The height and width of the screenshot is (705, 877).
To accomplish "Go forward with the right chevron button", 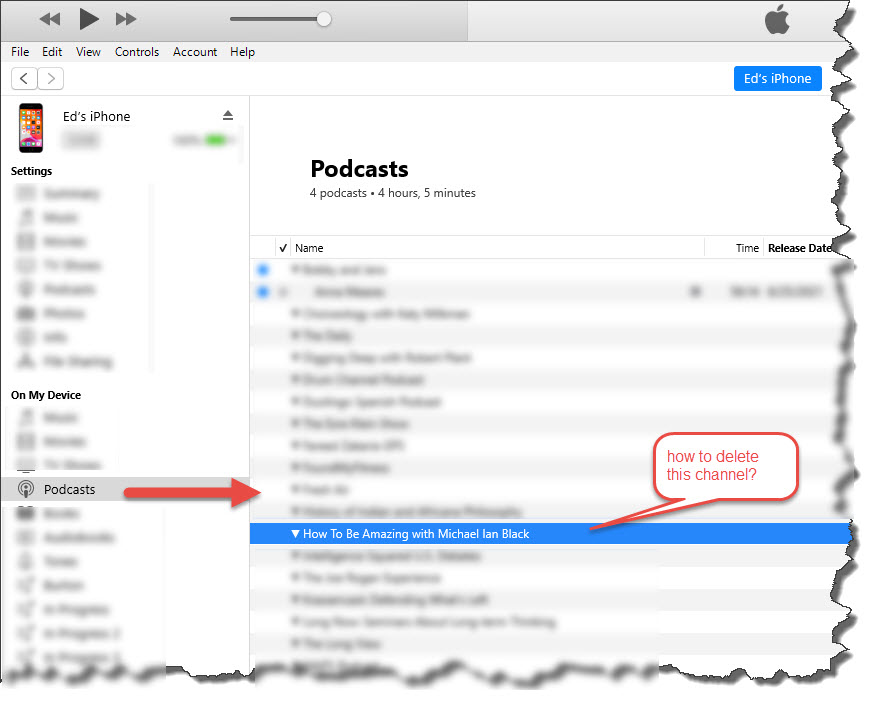I will tap(51, 78).
